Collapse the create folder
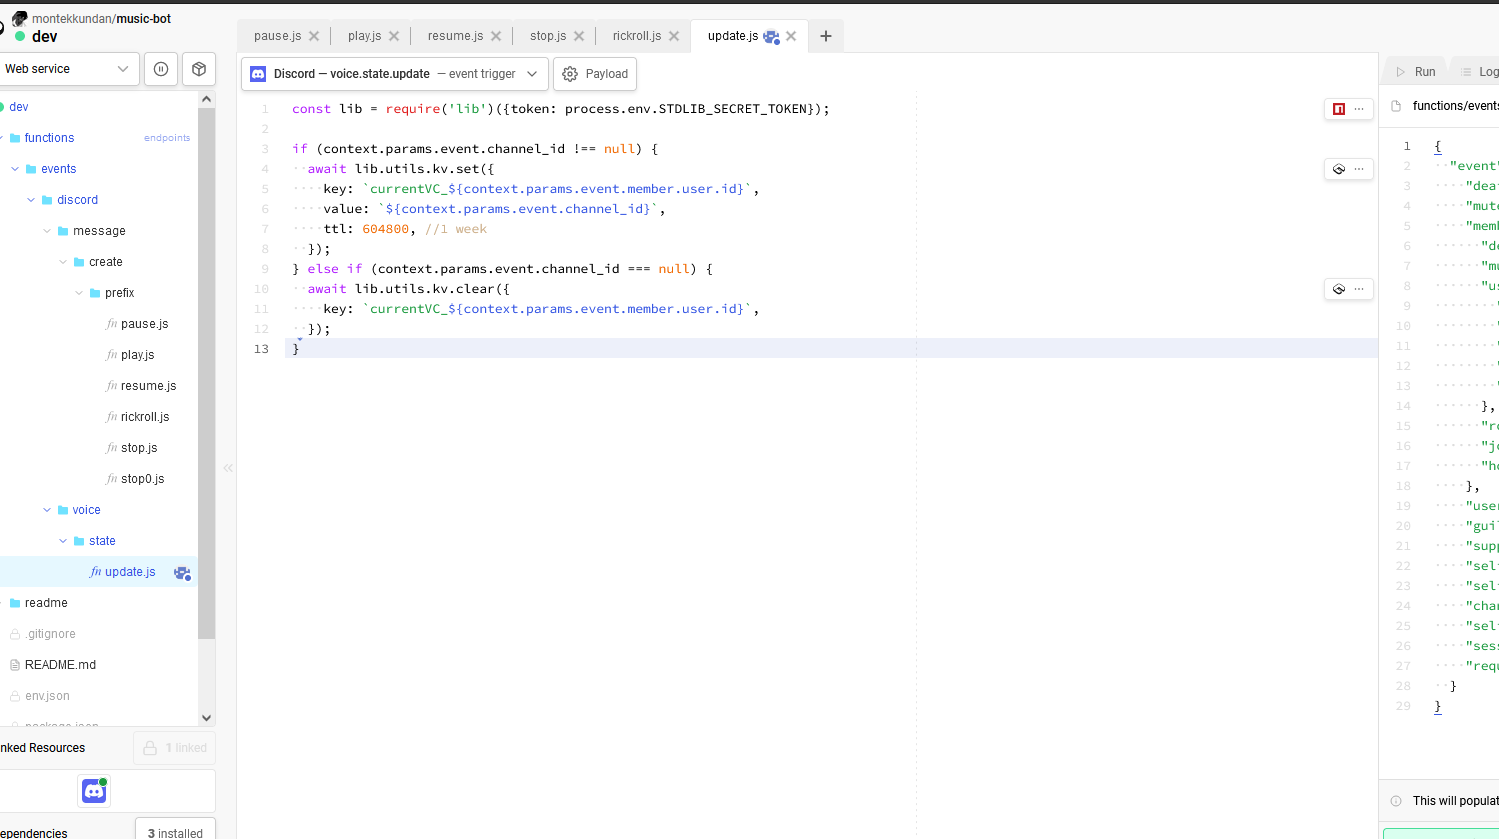The image size is (1499, 839). 63,262
